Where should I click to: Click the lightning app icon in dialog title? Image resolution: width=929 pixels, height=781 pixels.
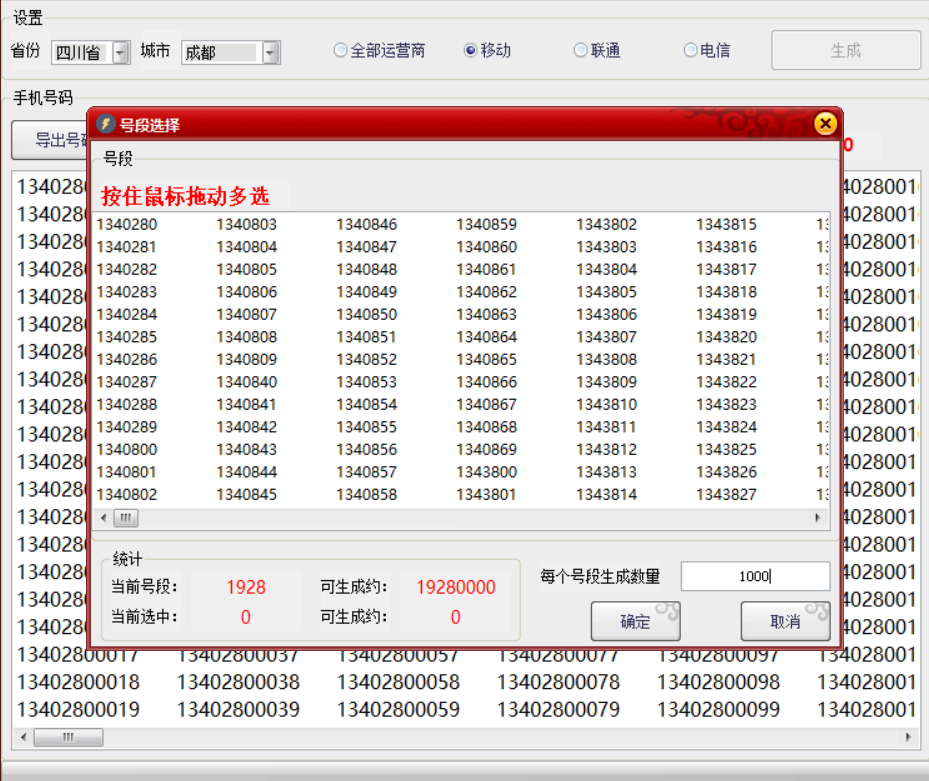pos(105,124)
